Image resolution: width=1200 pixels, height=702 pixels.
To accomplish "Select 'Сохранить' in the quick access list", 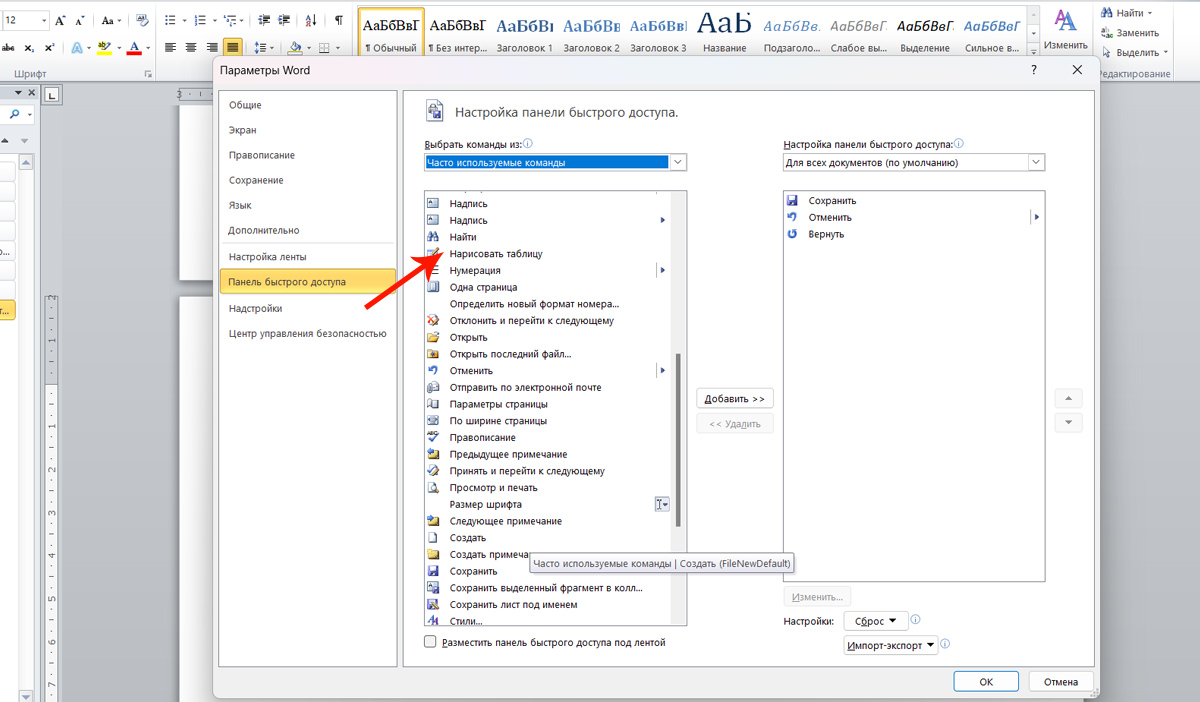I will click(x=832, y=201).
